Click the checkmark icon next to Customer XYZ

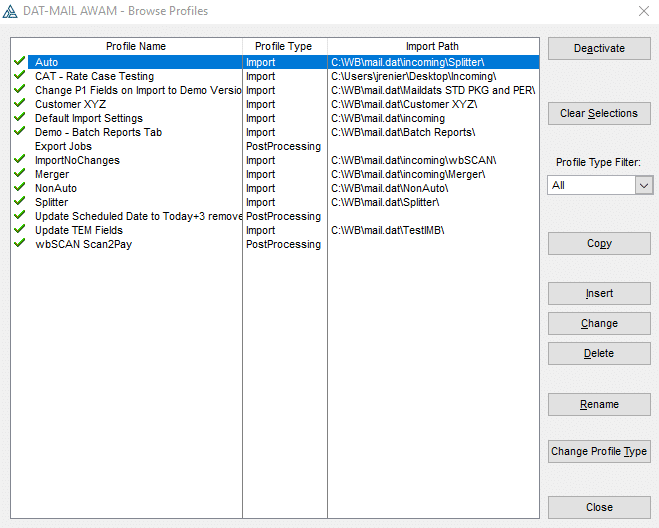click(x=19, y=104)
